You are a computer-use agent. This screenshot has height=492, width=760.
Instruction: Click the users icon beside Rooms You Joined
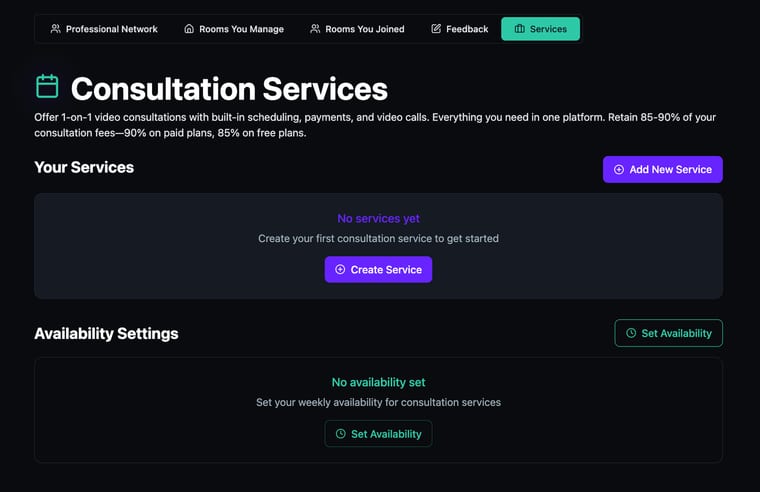(315, 29)
